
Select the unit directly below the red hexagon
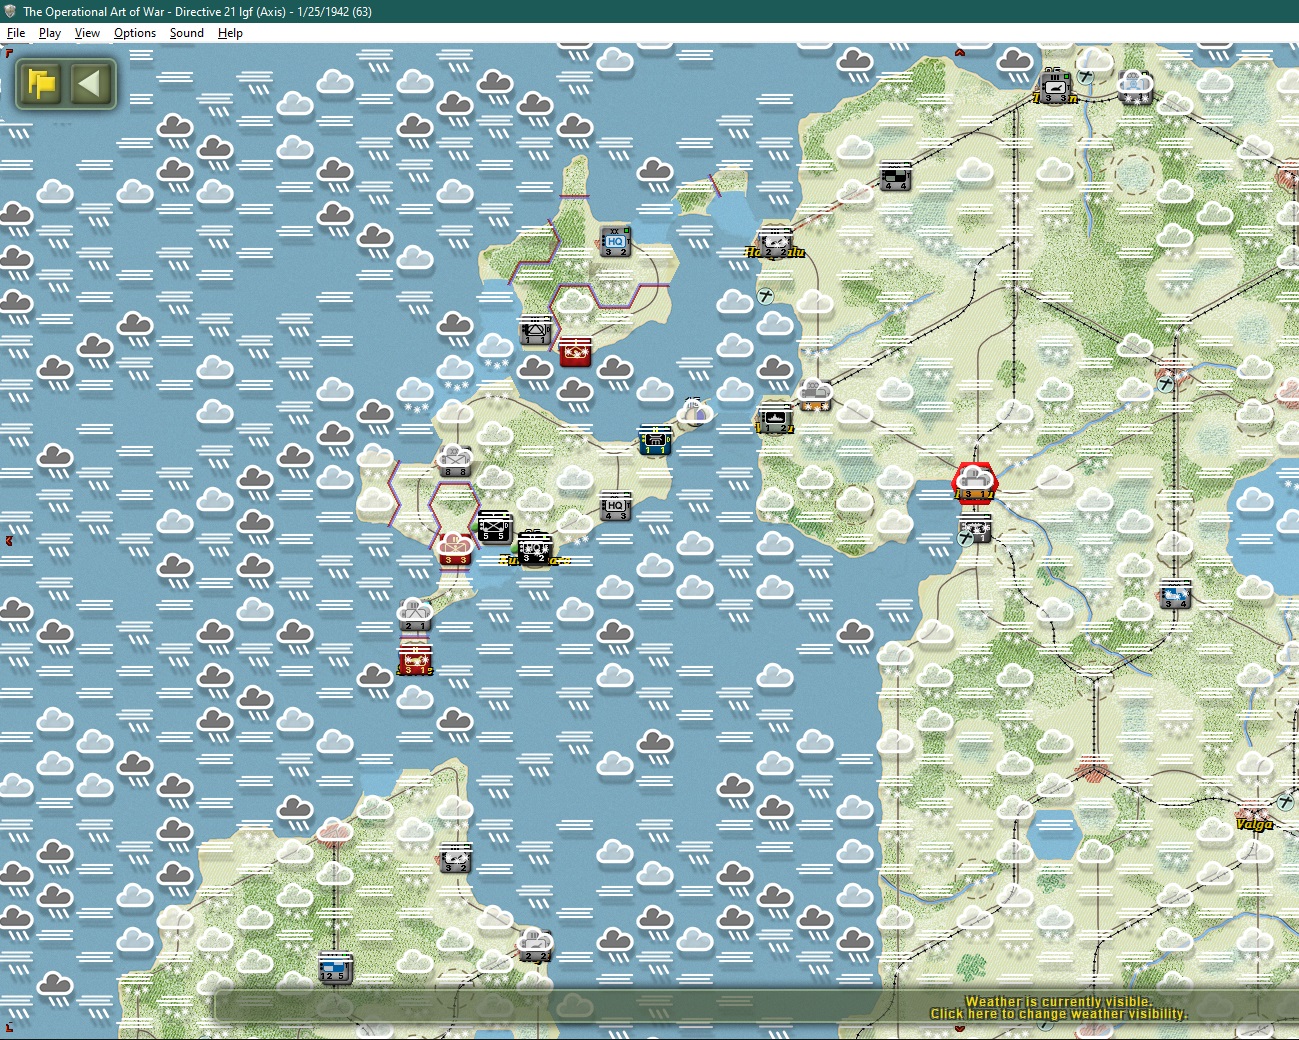[x=975, y=529]
